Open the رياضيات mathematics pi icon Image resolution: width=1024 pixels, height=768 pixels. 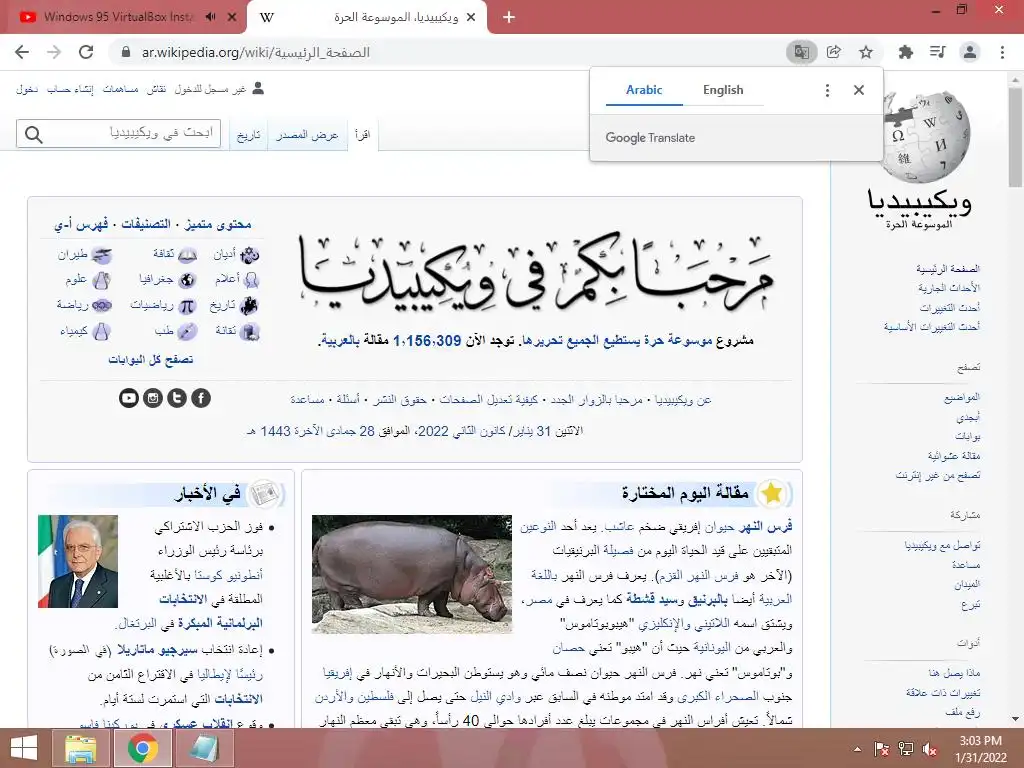pos(187,306)
